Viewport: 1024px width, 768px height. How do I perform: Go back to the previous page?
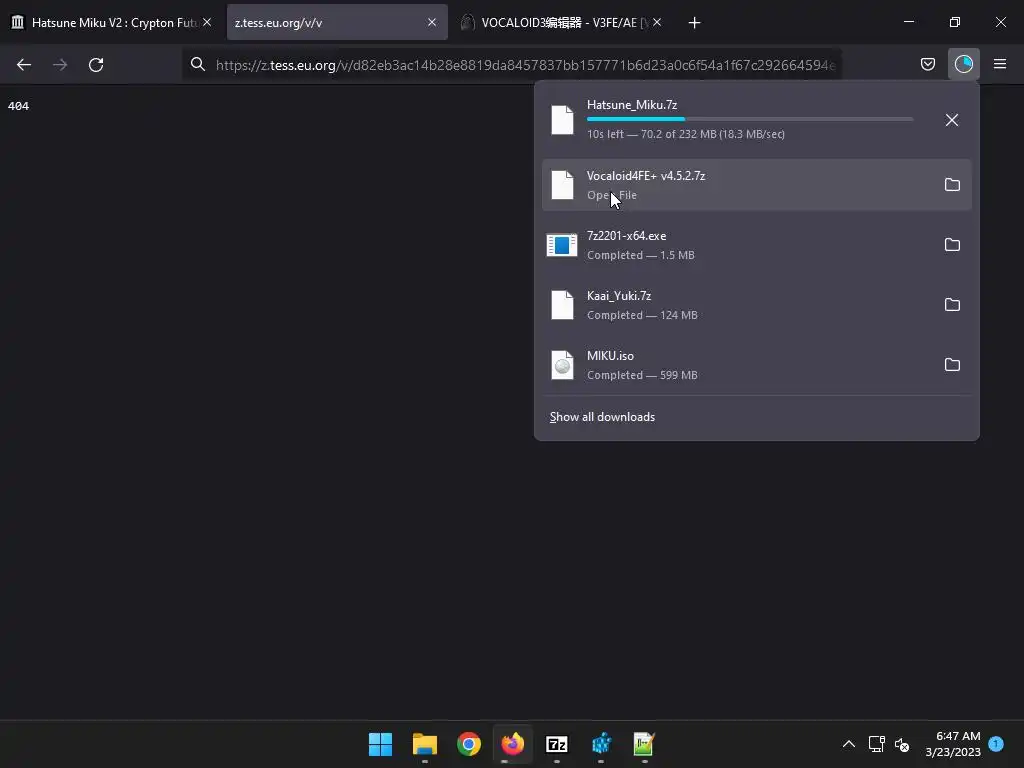point(24,65)
